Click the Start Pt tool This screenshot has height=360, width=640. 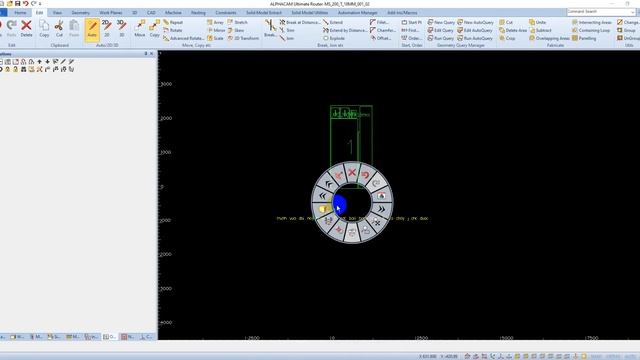(411, 22)
